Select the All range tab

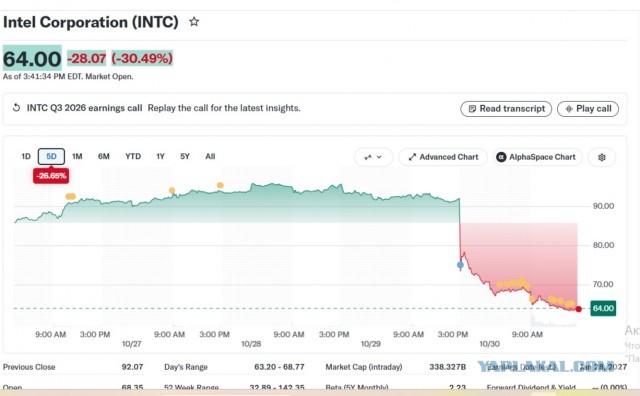tap(210, 156)
